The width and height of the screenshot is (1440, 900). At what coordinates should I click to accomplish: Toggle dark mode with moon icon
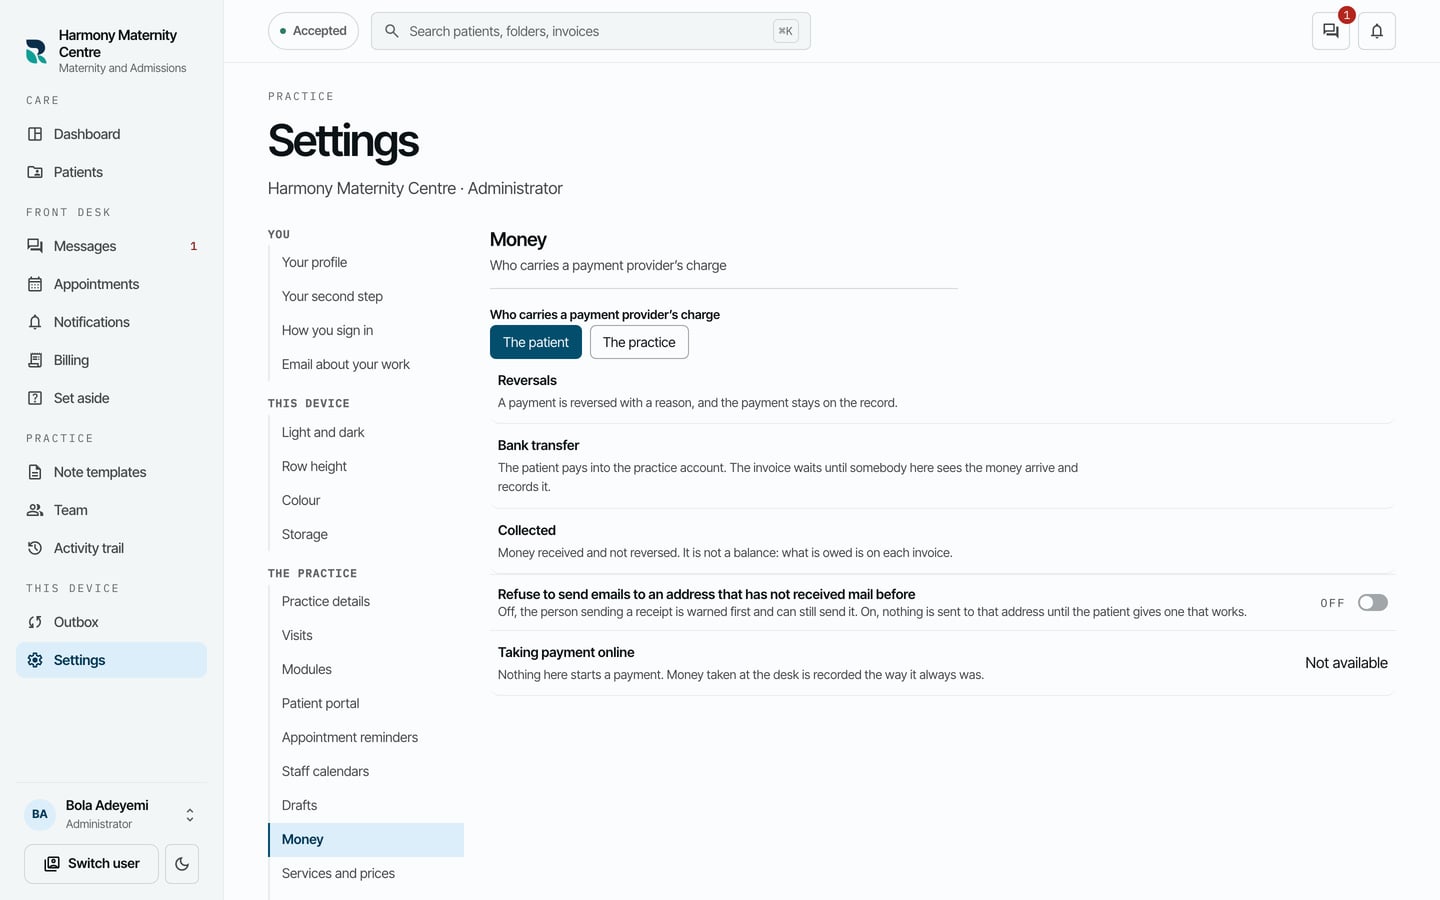click(x=182, y=864)
